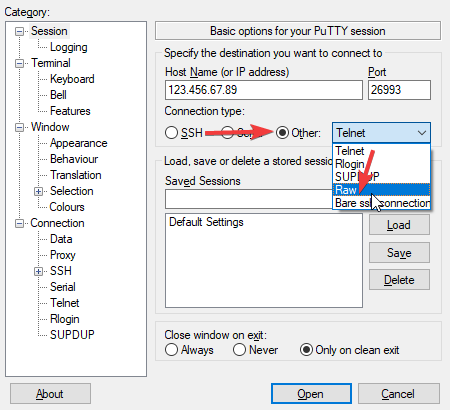
Task: Load the selected saved session
Action: coord(399,225)
